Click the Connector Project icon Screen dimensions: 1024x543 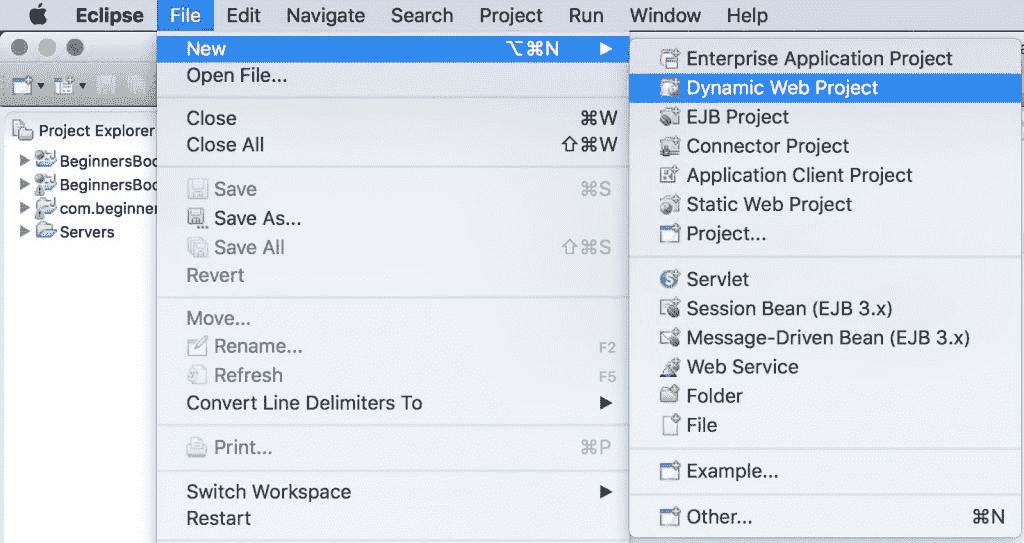pos(669,146)
